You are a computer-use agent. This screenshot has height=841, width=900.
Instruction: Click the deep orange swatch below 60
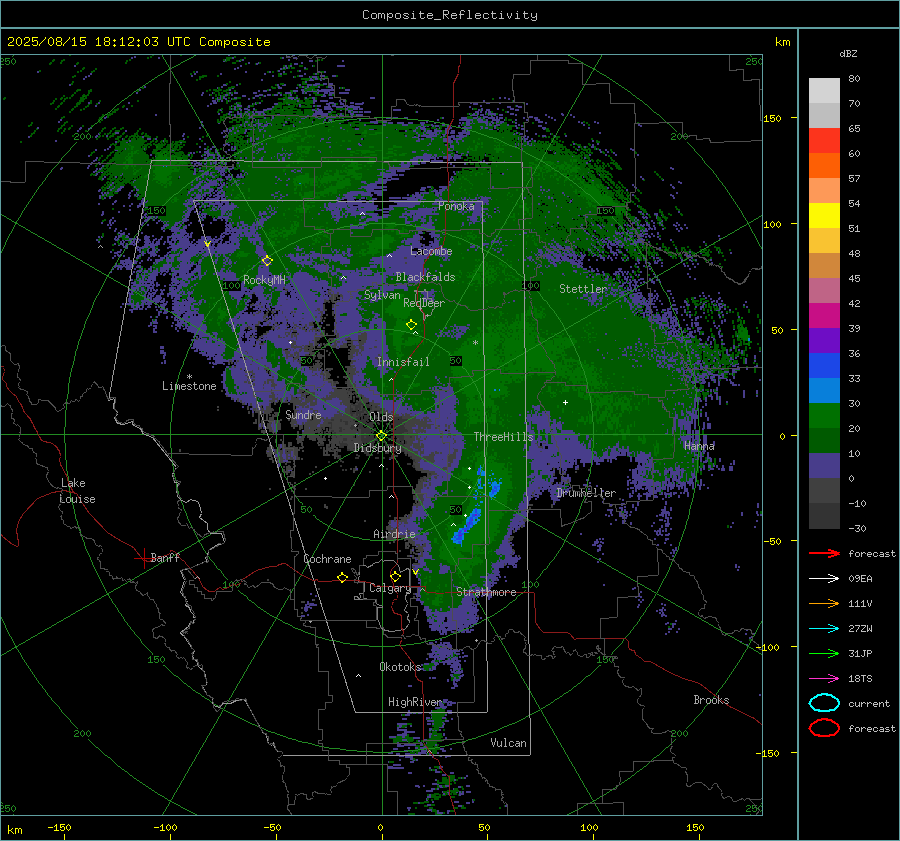824,166
